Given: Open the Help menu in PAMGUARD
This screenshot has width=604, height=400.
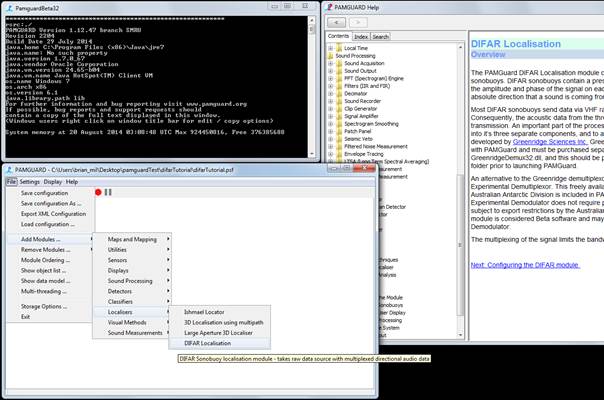Looking at the screenshot, I should tap(72, 182).
